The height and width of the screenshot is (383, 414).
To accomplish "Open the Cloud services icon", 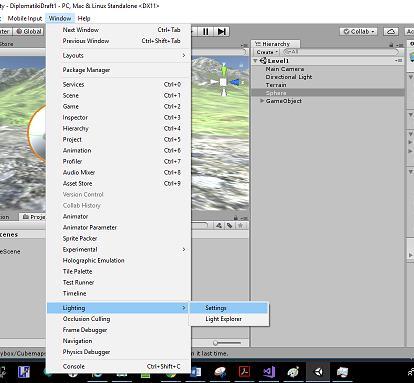I will point(391,31).
